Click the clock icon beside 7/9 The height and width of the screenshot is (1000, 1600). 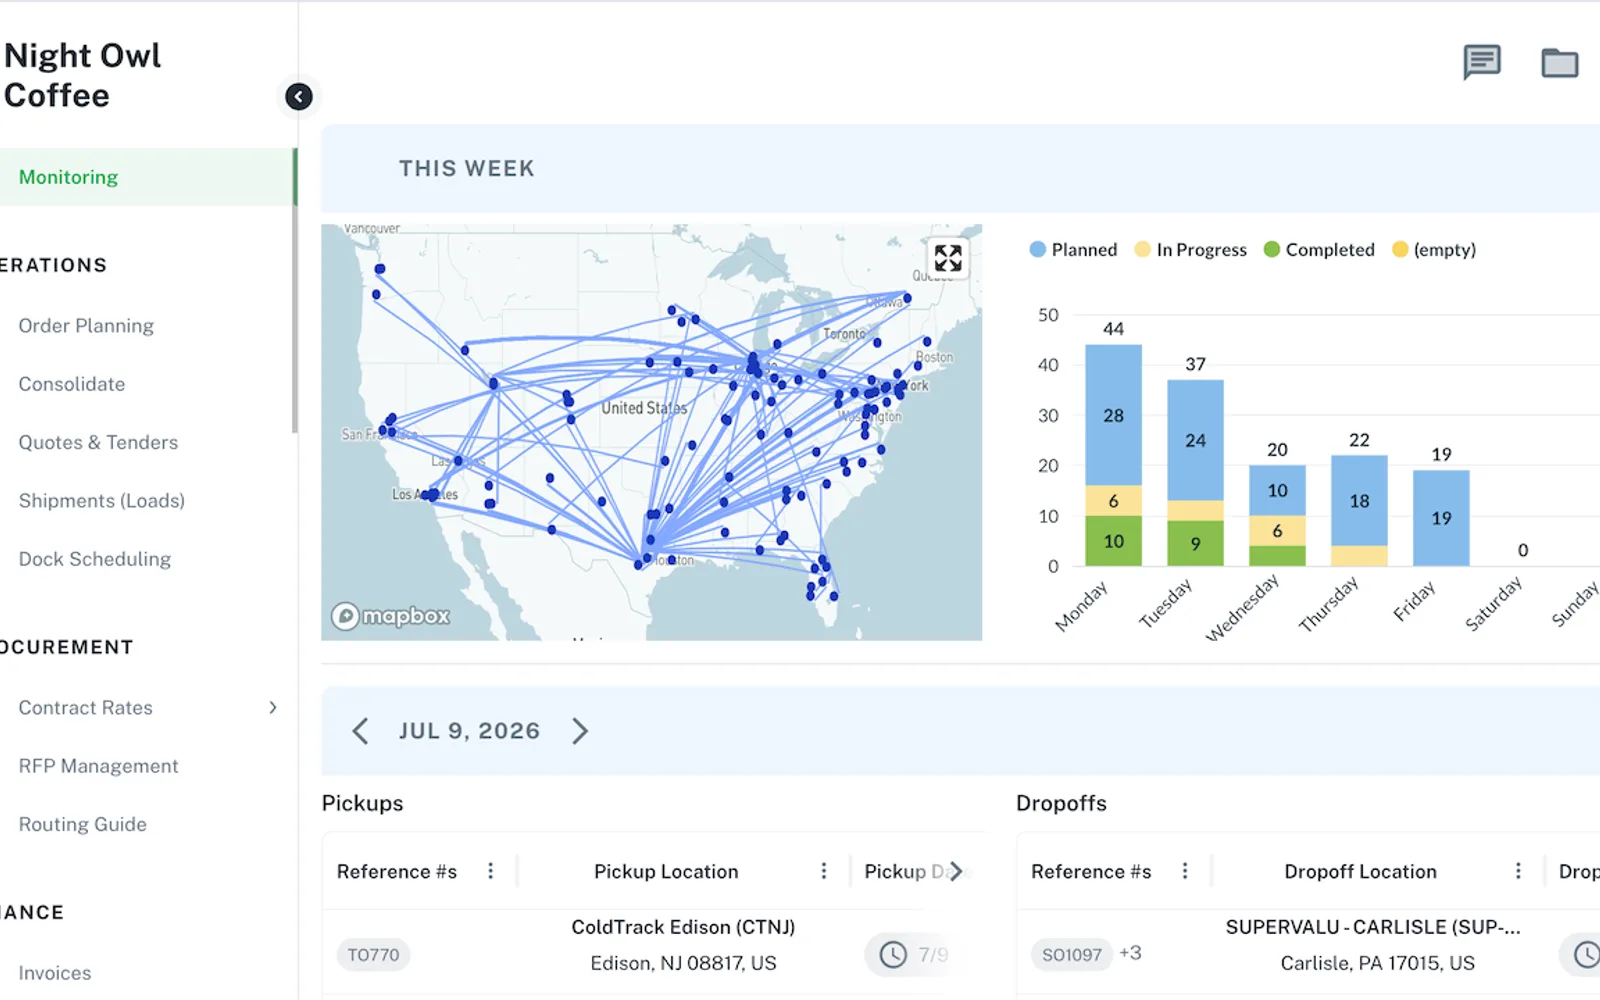(x=893, y=954)
